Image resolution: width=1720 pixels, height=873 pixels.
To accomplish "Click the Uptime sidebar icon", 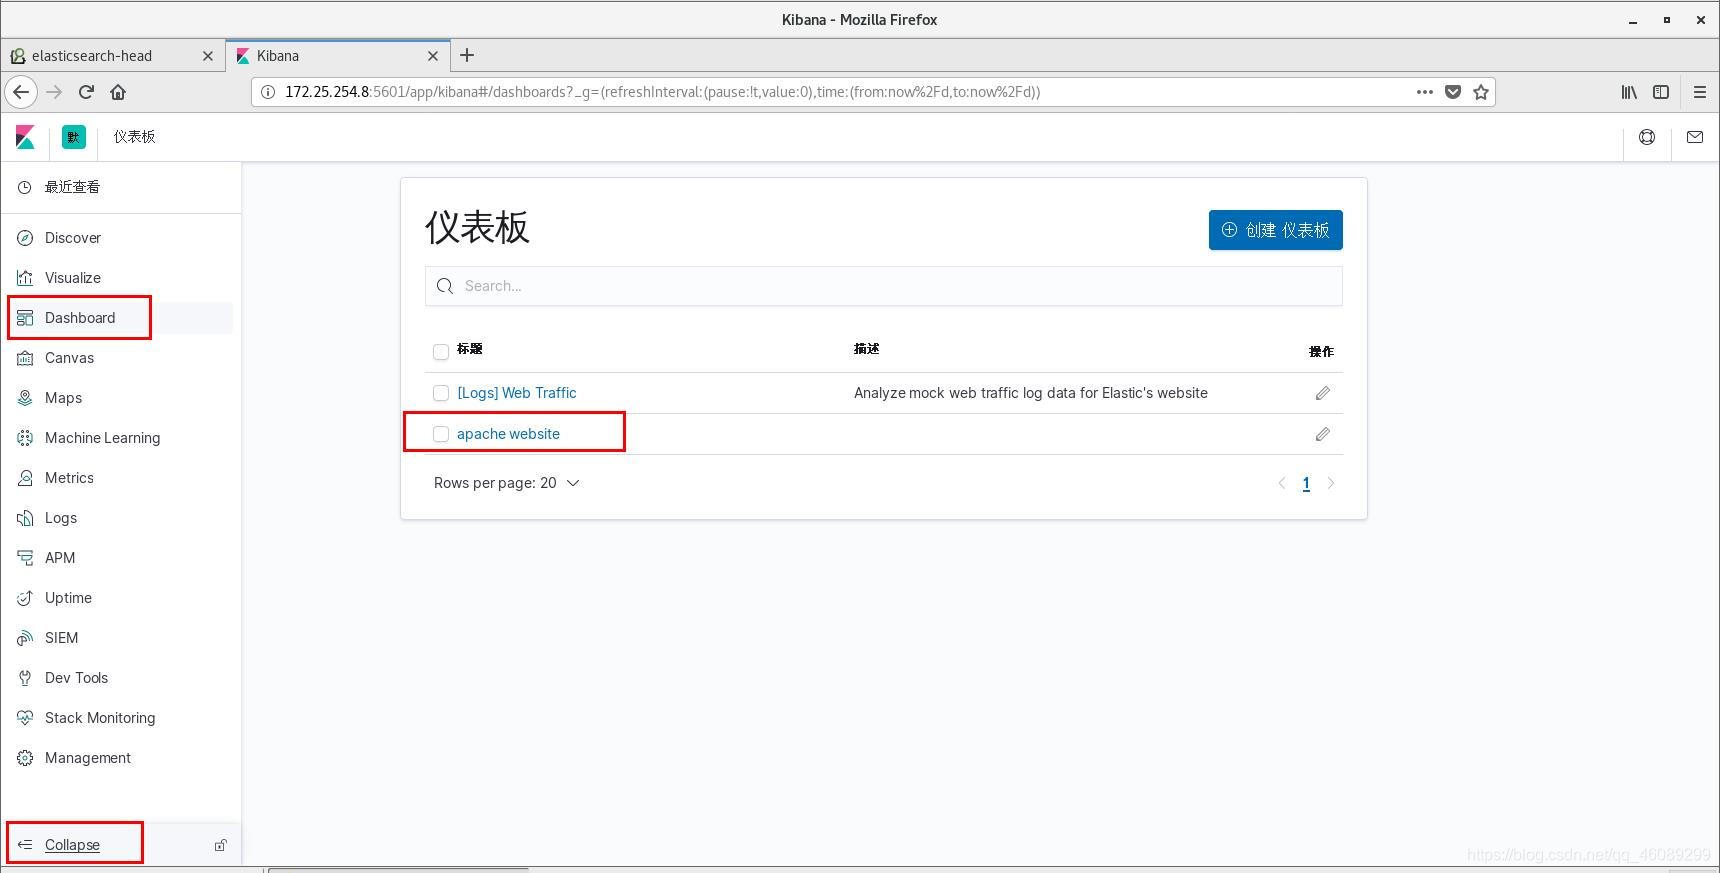I will 25,598.
